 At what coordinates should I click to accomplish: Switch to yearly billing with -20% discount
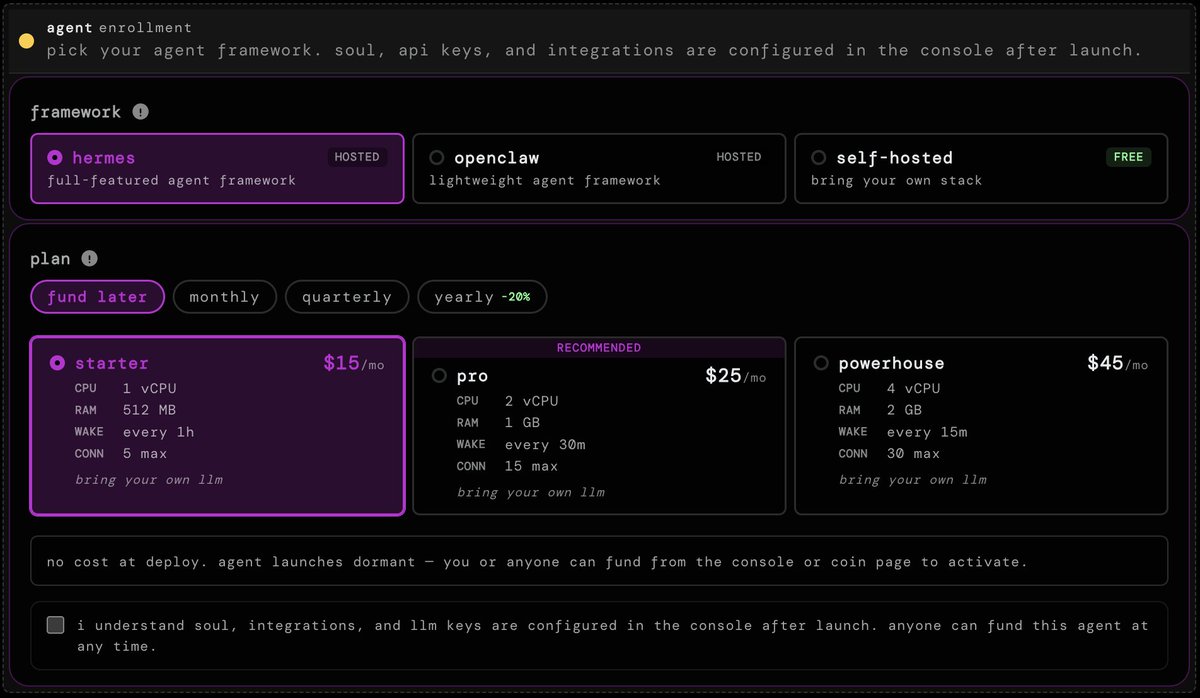482,297
